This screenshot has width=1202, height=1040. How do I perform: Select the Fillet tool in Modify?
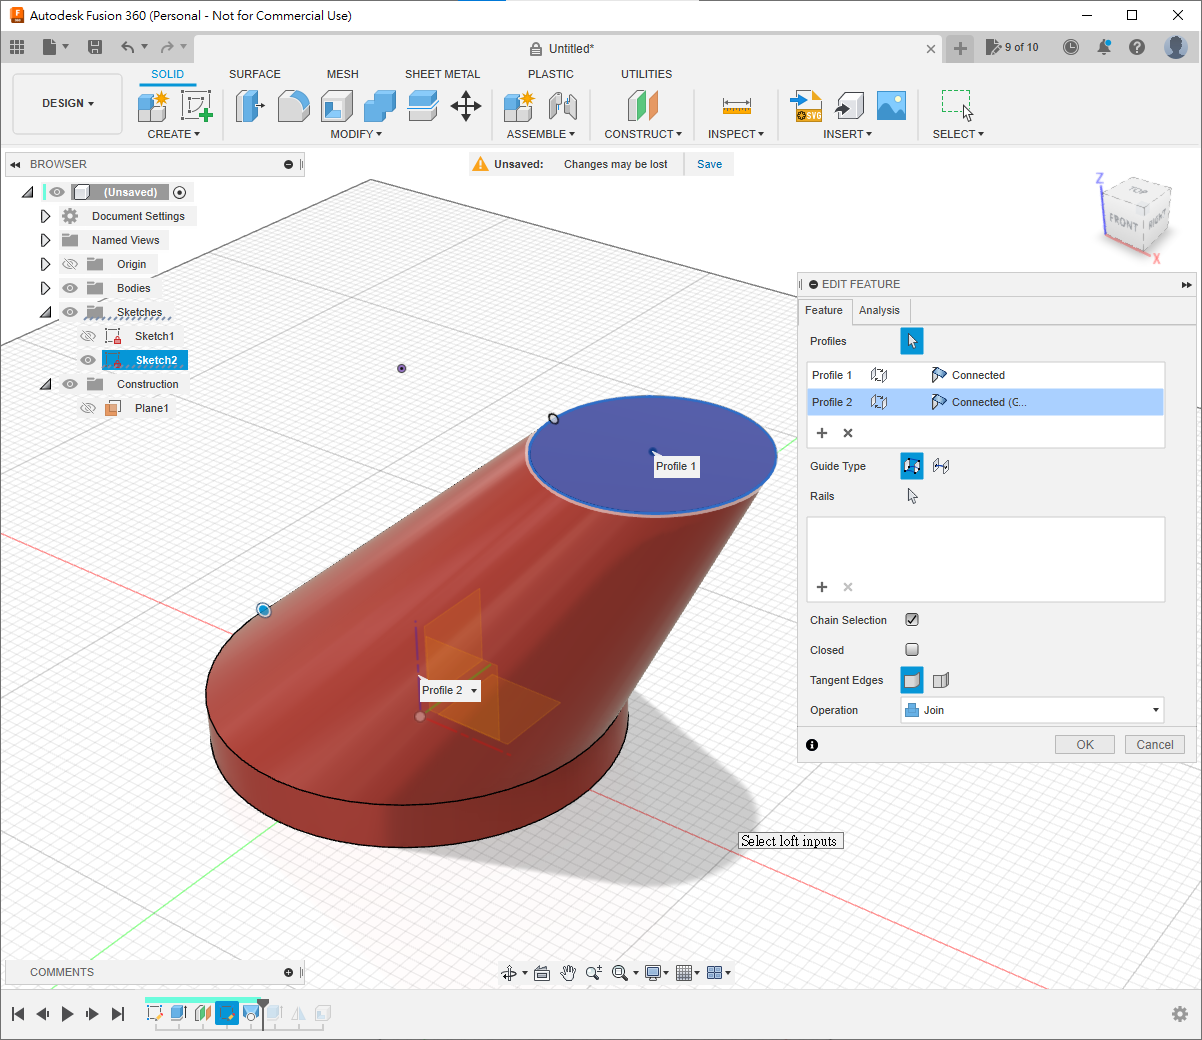click(293, 106)
